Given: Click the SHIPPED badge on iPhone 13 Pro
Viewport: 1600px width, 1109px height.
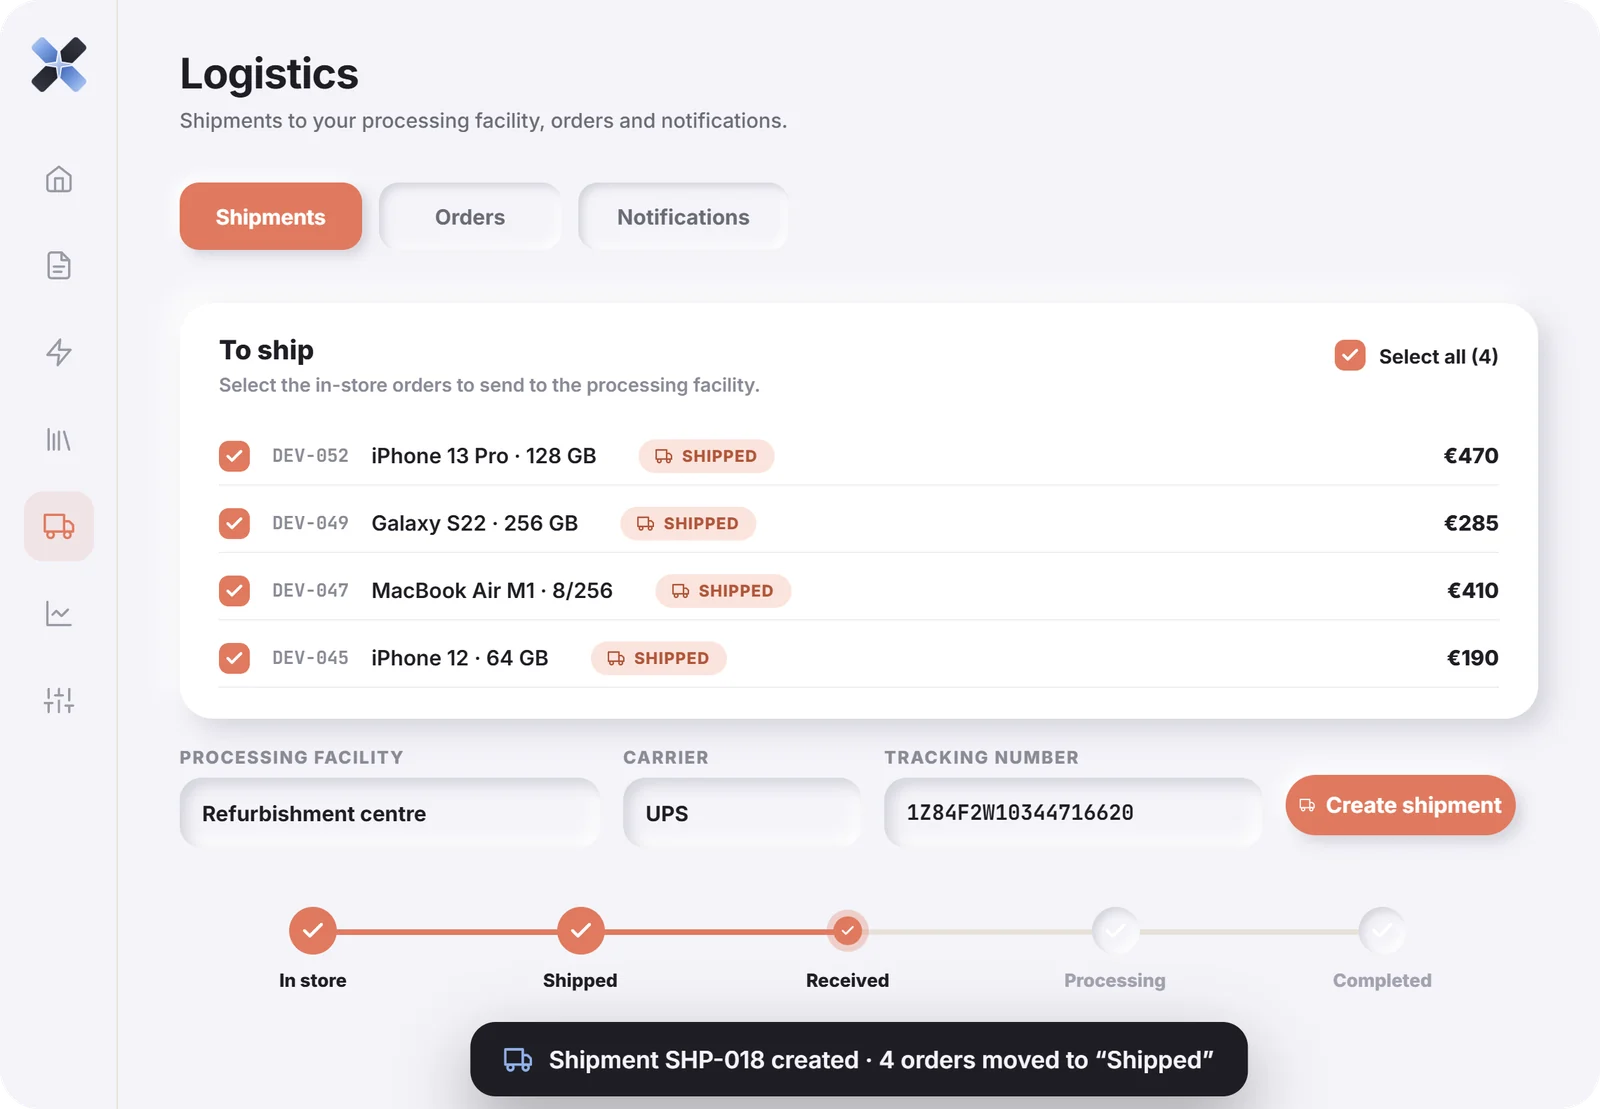Looking at the screenshot, I should 706,456.
